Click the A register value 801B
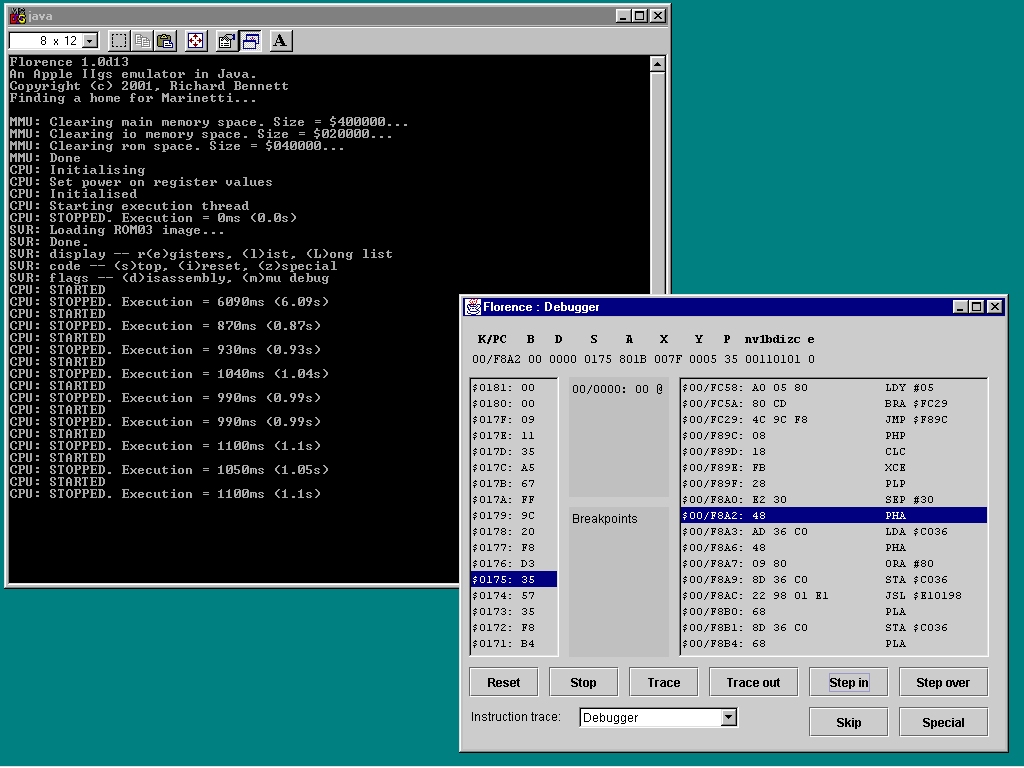Viewport: 1024px width, 768px height. (632, 359)
